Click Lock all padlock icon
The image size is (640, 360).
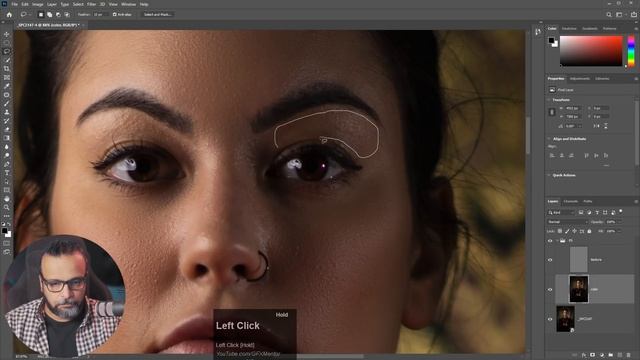click(x=589, y=231)
